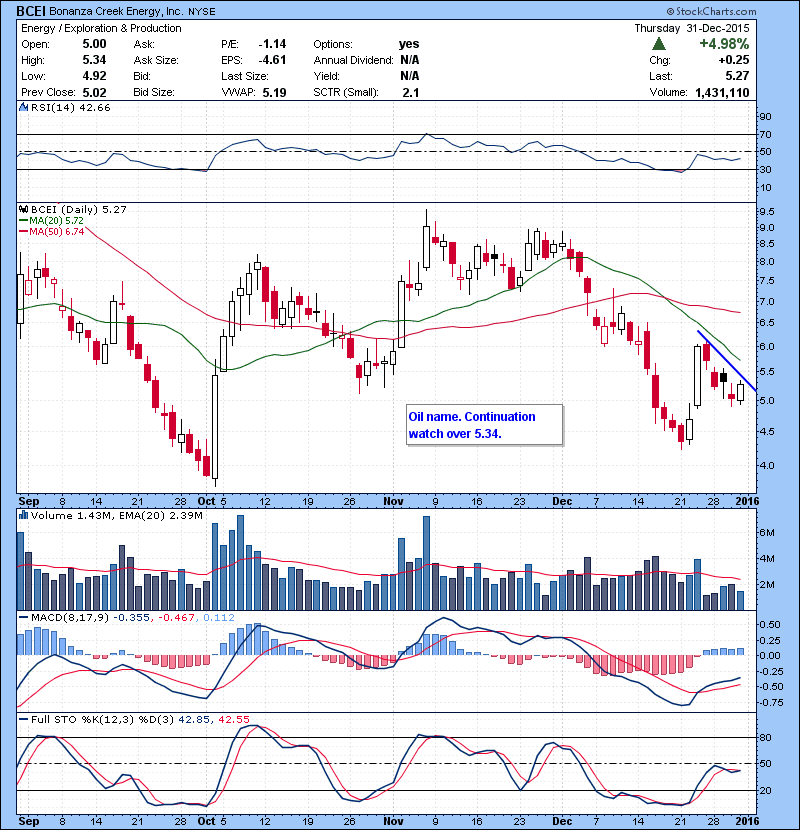
Task: Click the Chg value "+0.25"
Action: coord(734,60)
